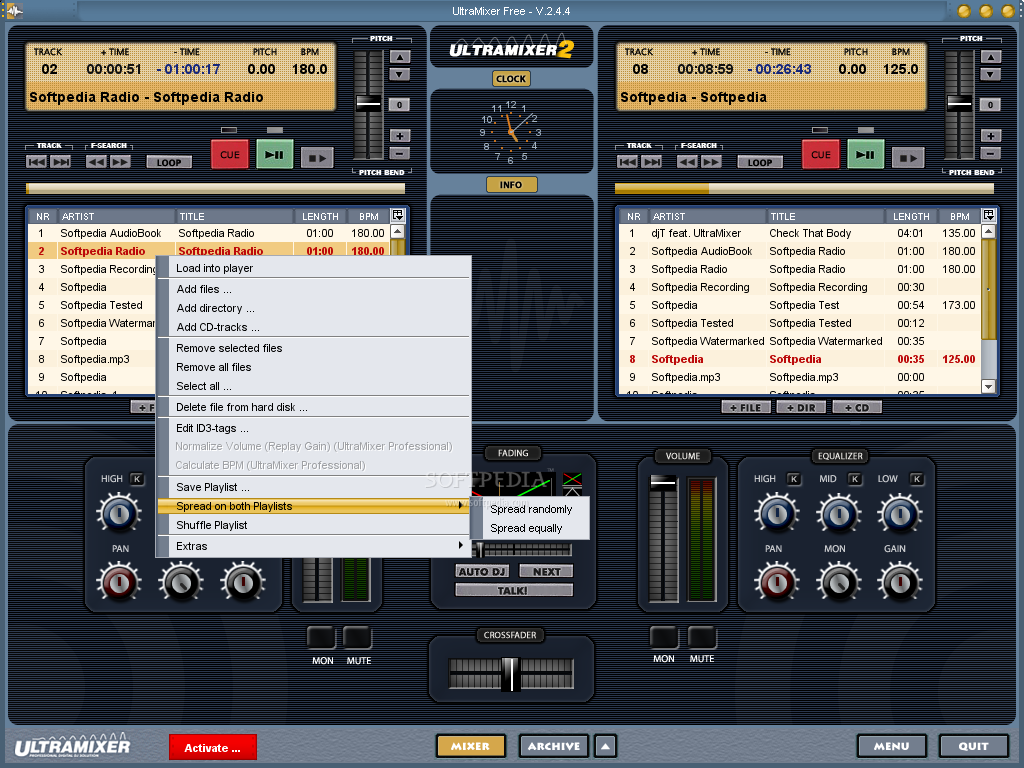Click right deck + FILE button
Image resolution: width=1024 pixels, height=768 pixels.
click(x=746, y=408)
